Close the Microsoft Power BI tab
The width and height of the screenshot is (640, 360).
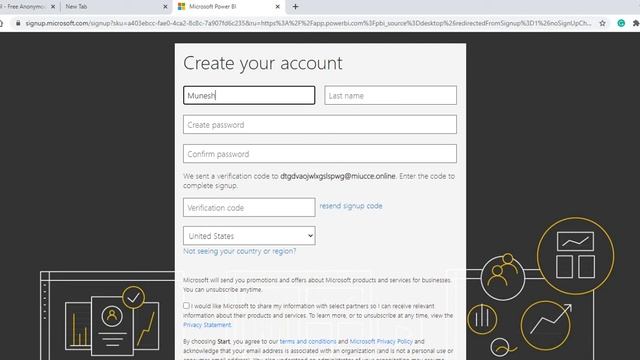point(278,7)
